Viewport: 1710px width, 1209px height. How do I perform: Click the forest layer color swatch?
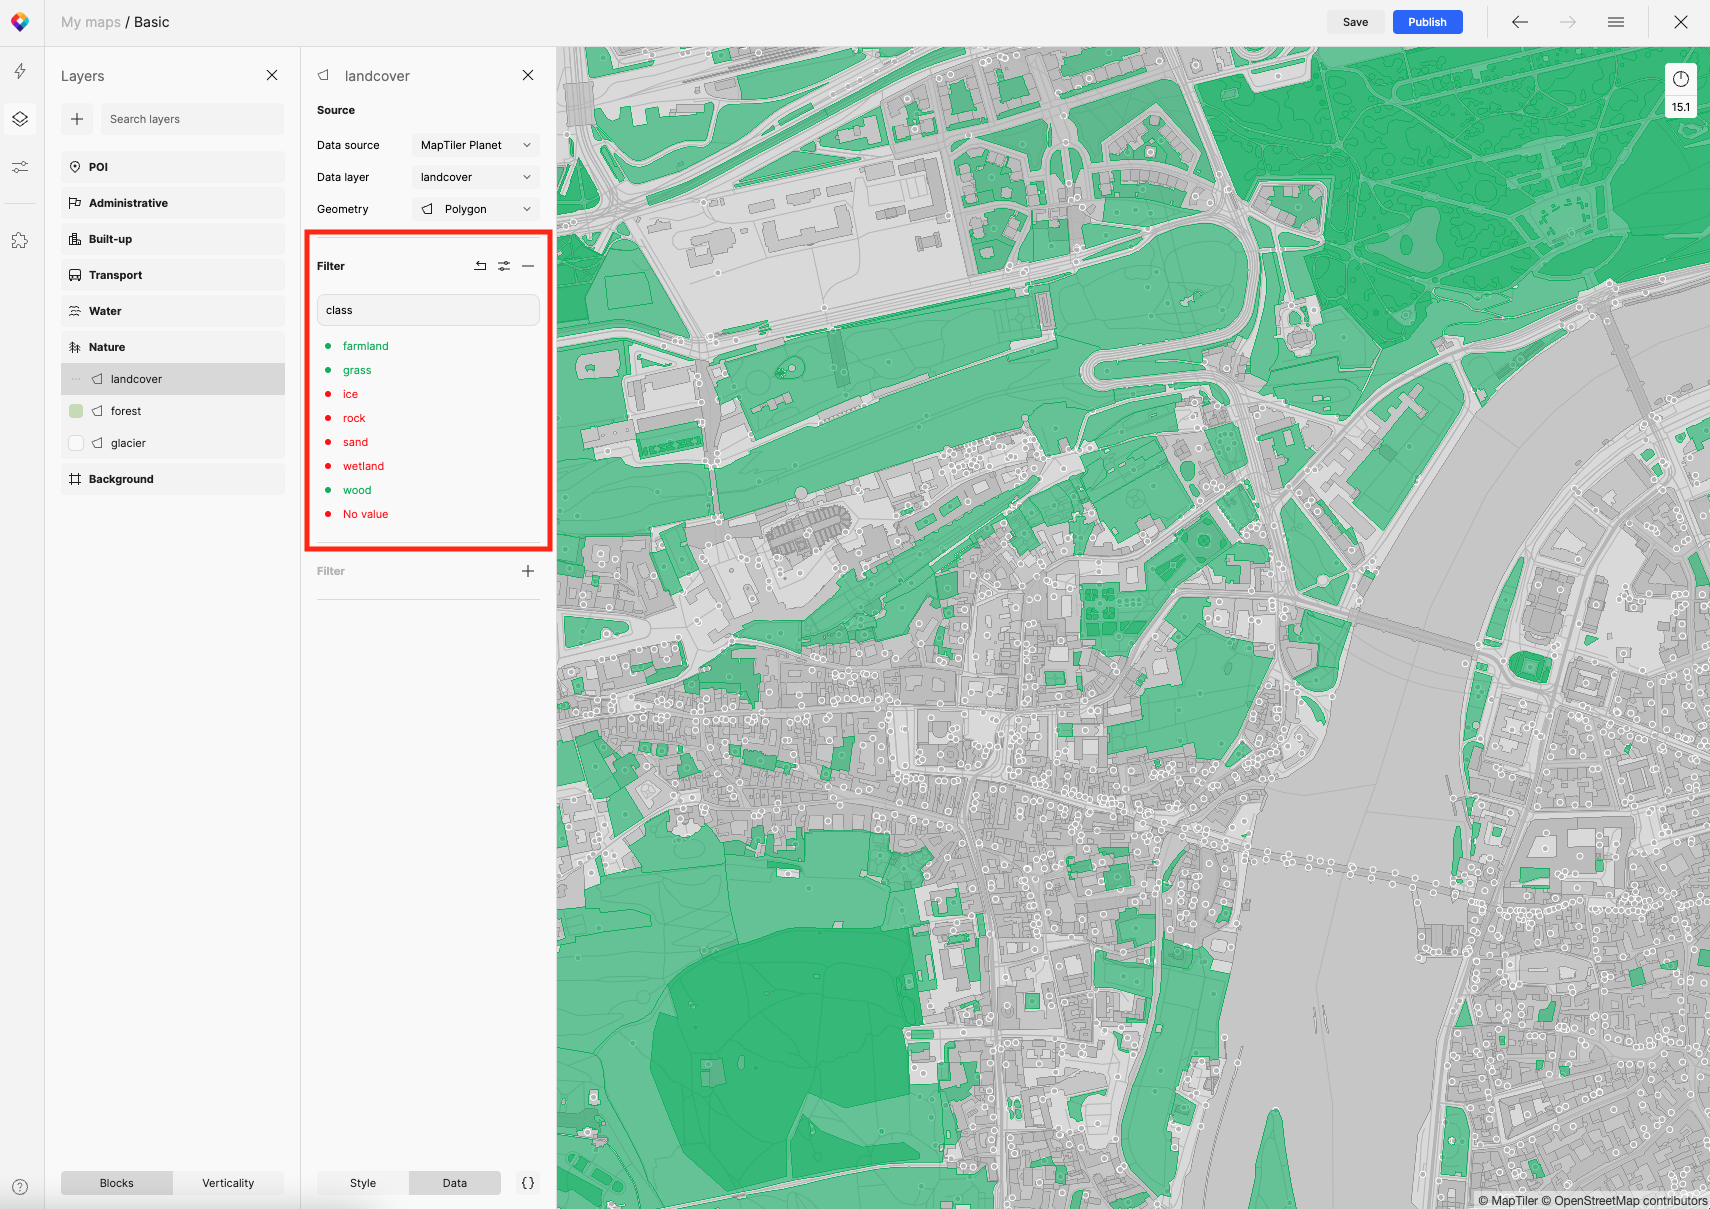pyautogui.click(x=76, y=411)
